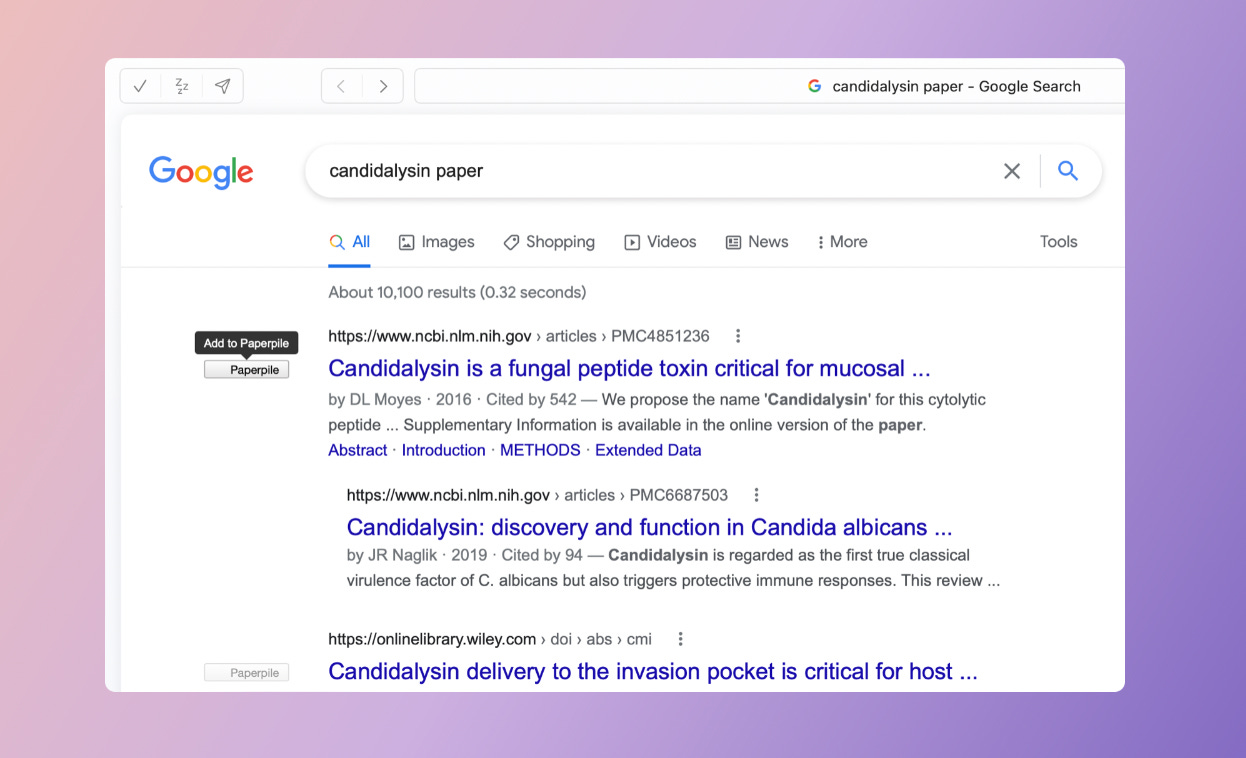The height and width of the screenshot is (758, 1246).
Task: Open the Tools options
Action: (1058, 242)
